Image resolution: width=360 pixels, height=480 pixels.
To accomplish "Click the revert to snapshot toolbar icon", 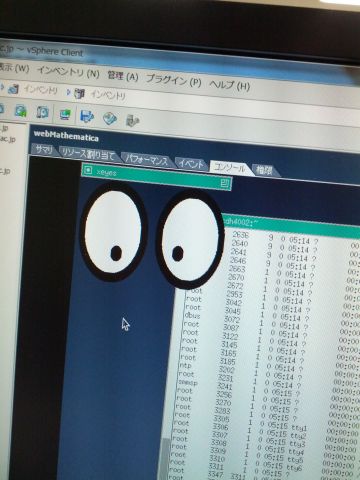I will (x=21, y=111).
